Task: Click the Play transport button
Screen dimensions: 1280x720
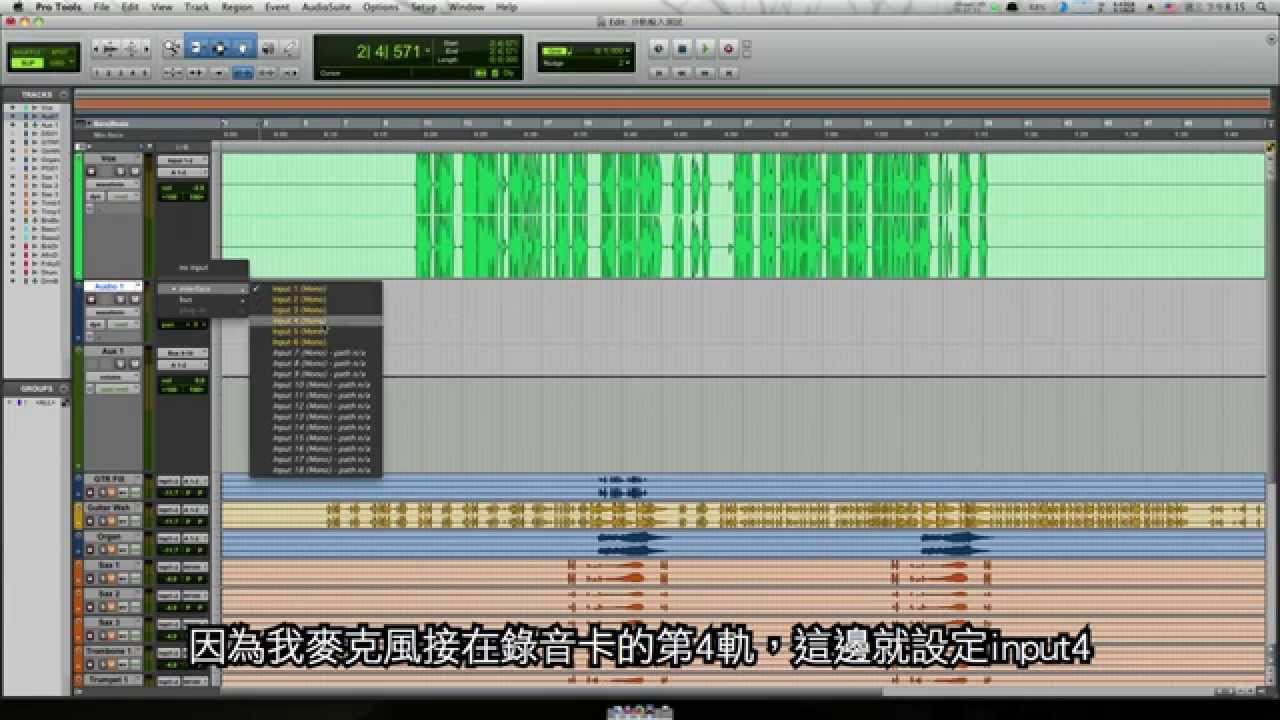Action: pyautogui.click(x=705, y=48)
